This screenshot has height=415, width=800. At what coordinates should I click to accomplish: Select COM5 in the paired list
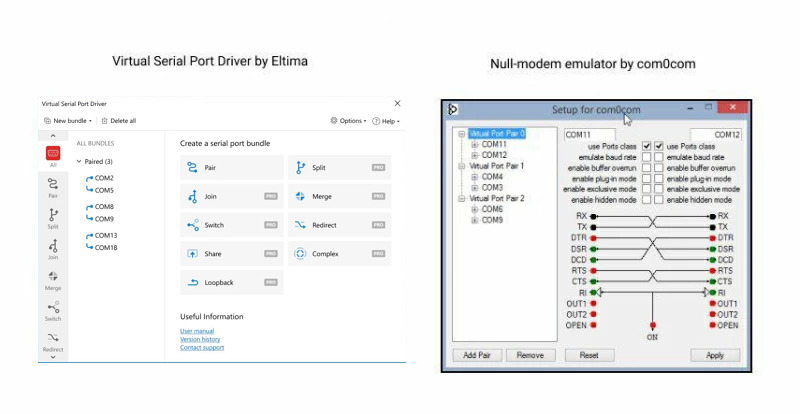[104, 190]
